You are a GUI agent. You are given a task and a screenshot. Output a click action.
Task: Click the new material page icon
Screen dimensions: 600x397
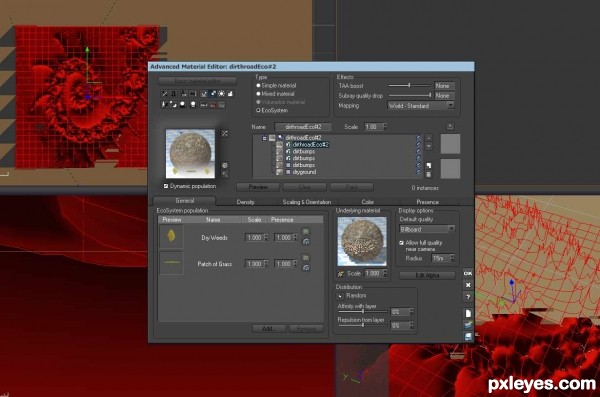pos(468,313)
